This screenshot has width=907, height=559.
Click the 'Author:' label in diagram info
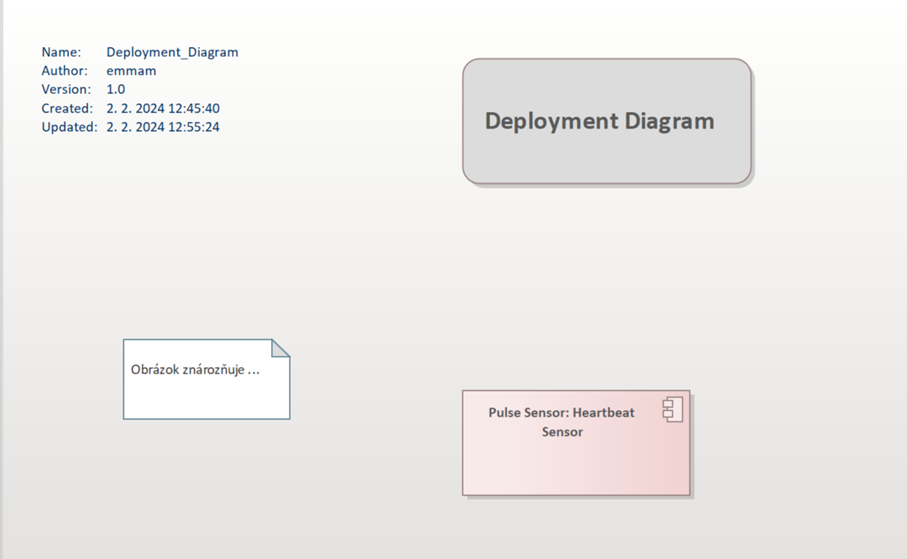click(x=65, y=71)
